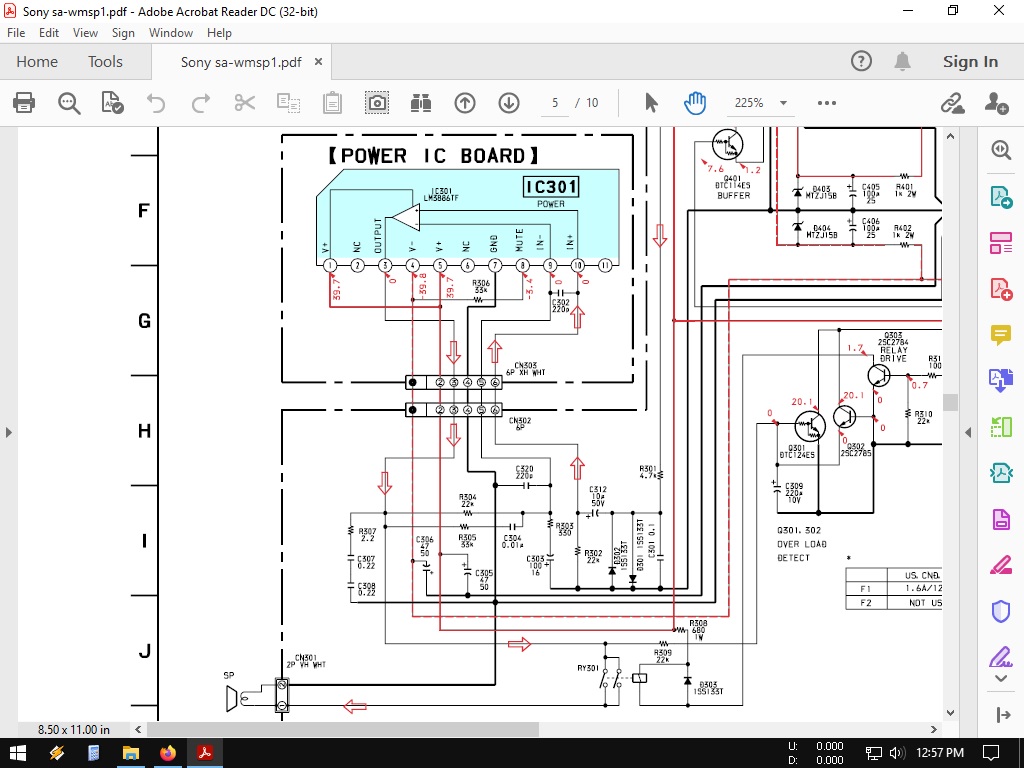Collapse right pane with arrow-bar icon

[1004, 714]
